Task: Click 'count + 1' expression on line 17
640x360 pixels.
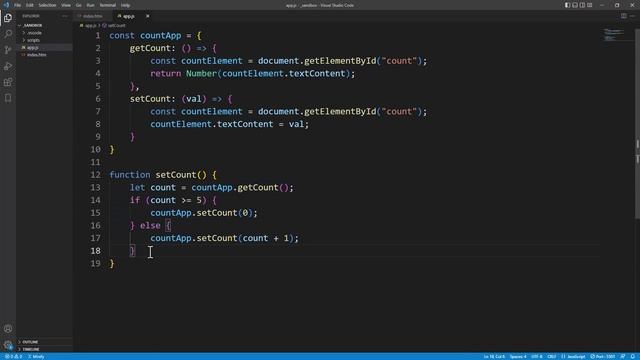Action: pos(265,238)
